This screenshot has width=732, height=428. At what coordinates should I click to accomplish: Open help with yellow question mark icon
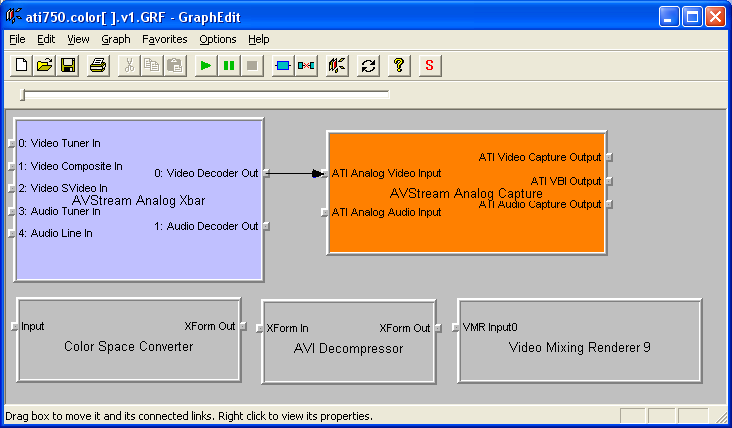(399, 65)
